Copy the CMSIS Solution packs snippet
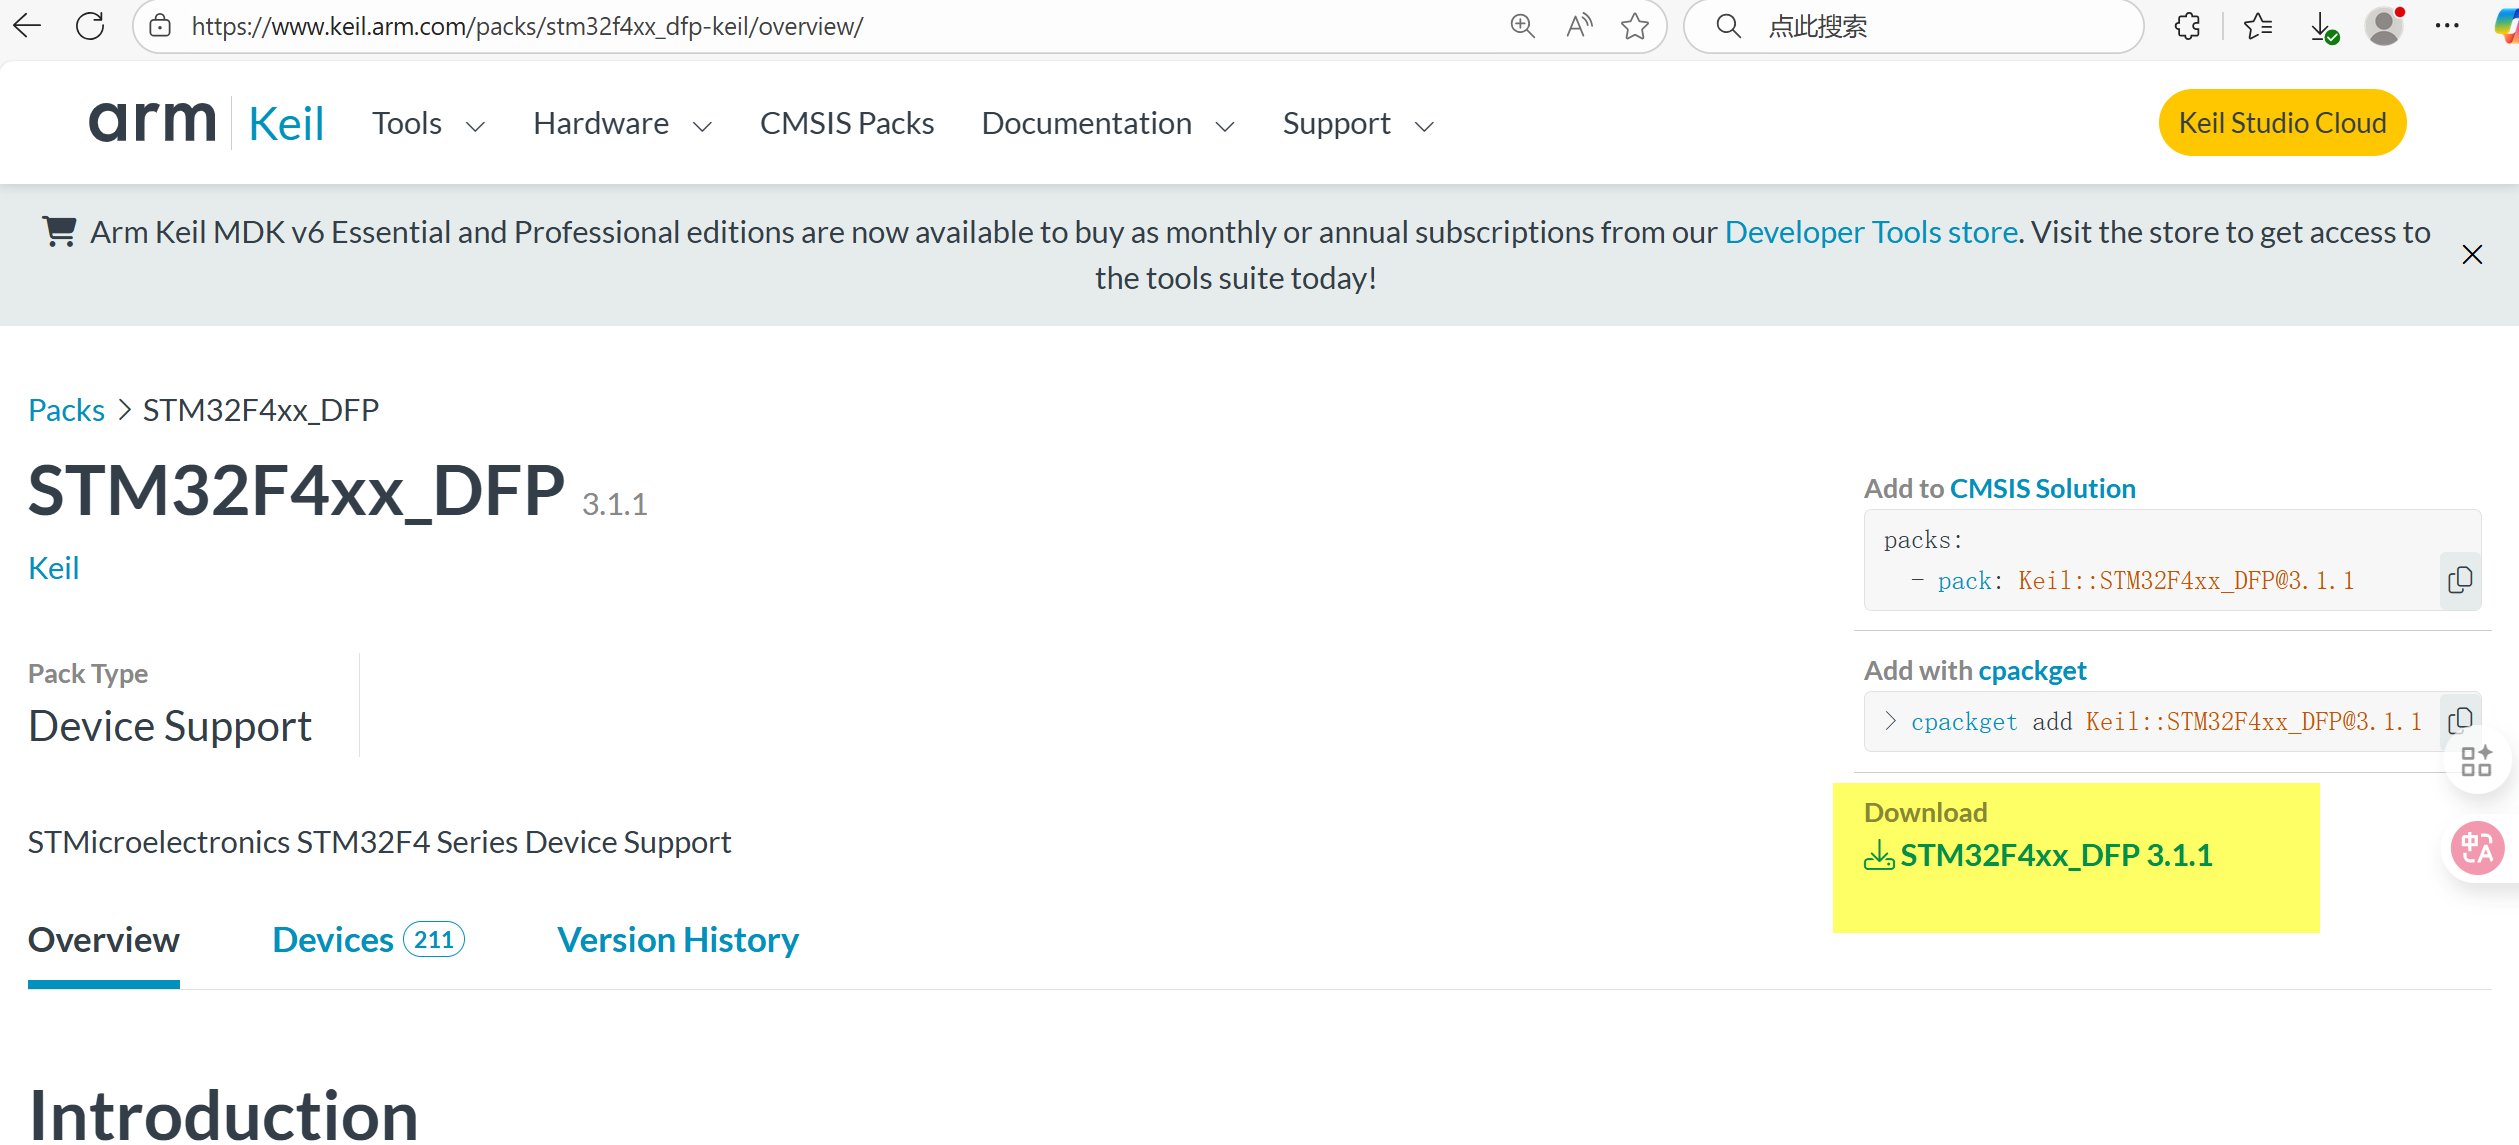 tap(2460, 580)
